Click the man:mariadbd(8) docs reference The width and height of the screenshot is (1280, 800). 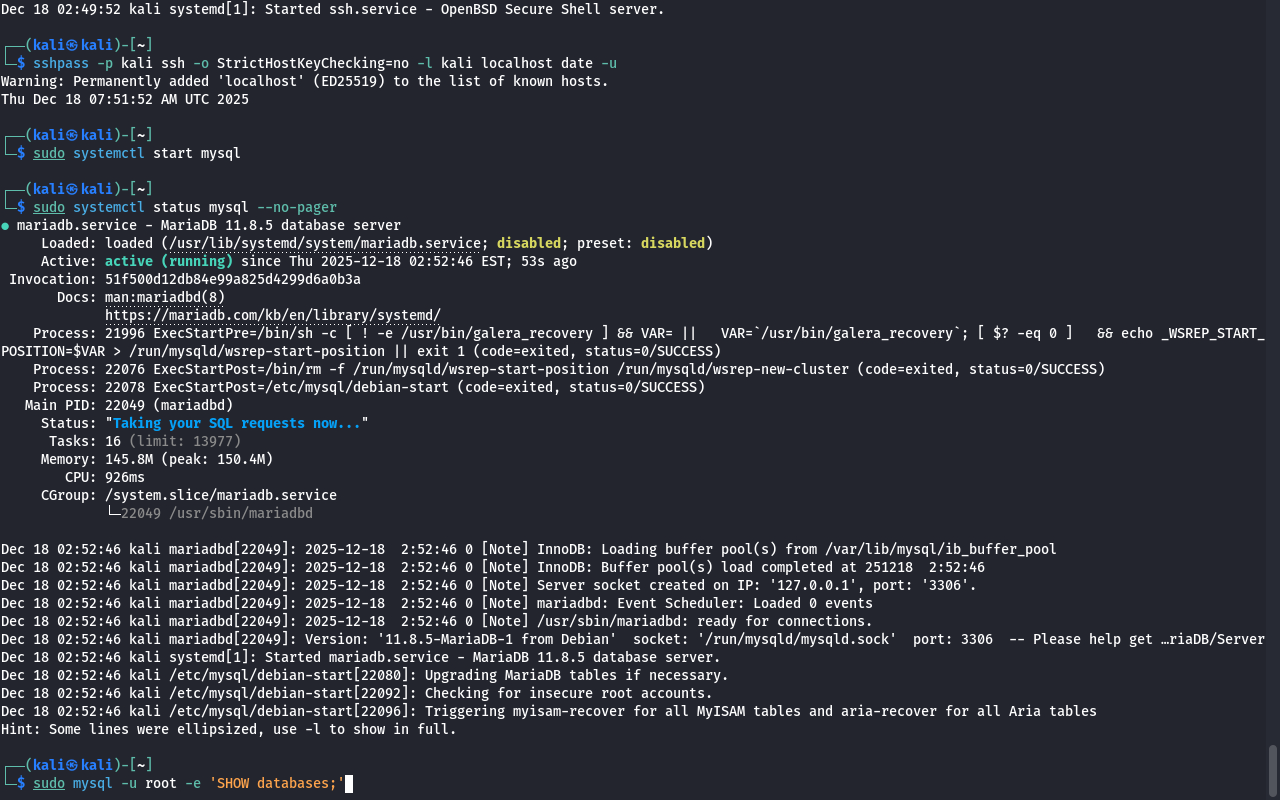click(164, 297)
